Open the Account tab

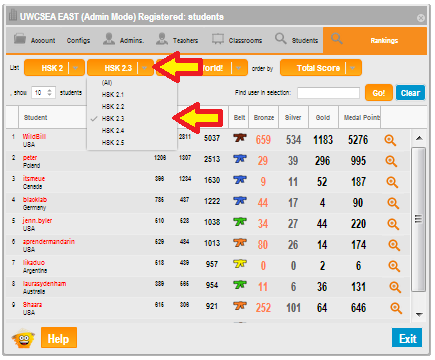click(35, 40)
